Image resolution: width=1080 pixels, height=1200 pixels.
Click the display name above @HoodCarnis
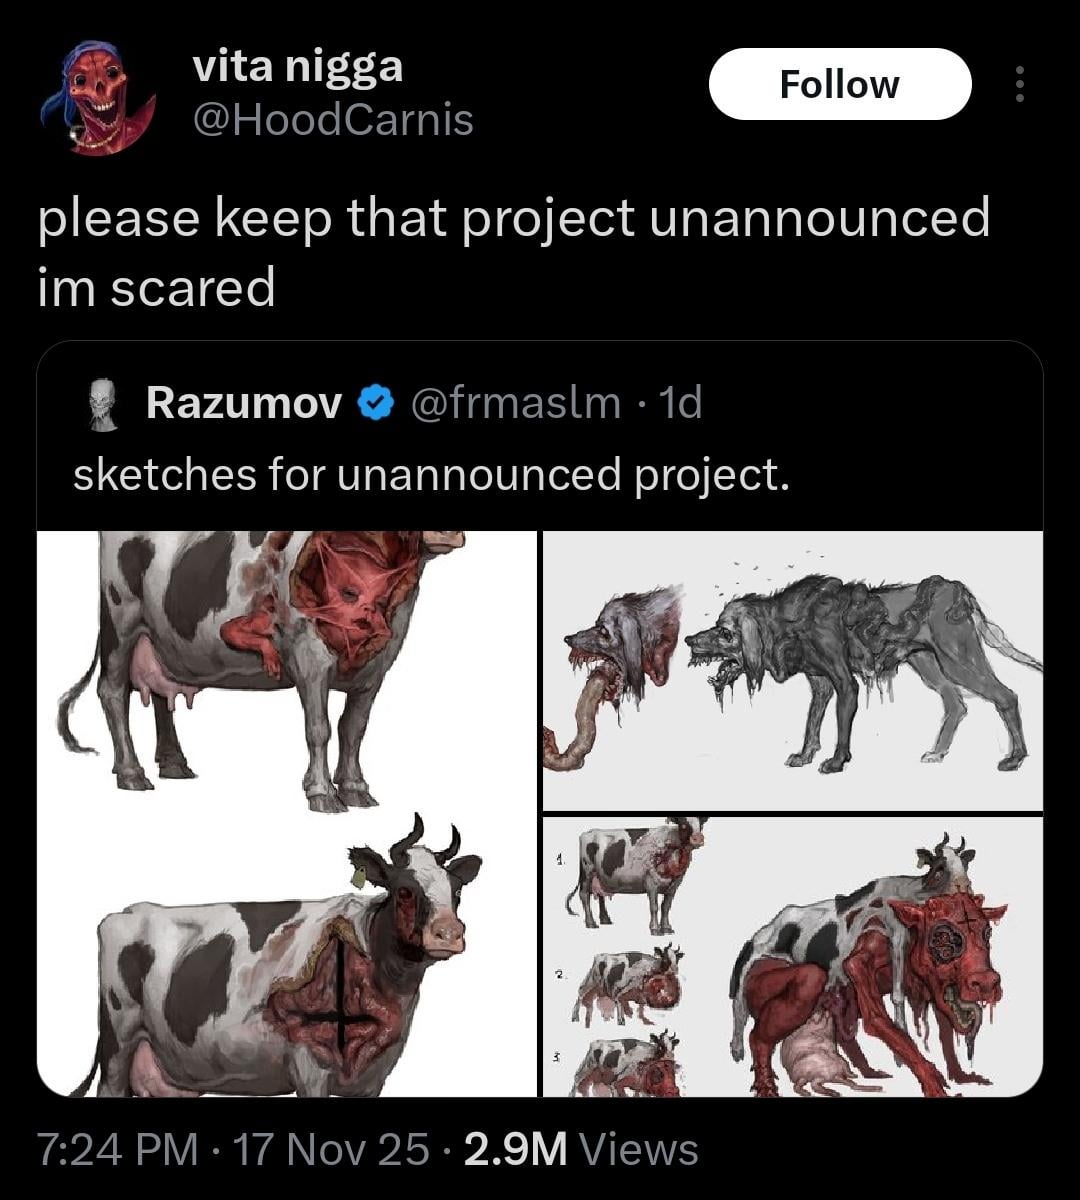297,67
